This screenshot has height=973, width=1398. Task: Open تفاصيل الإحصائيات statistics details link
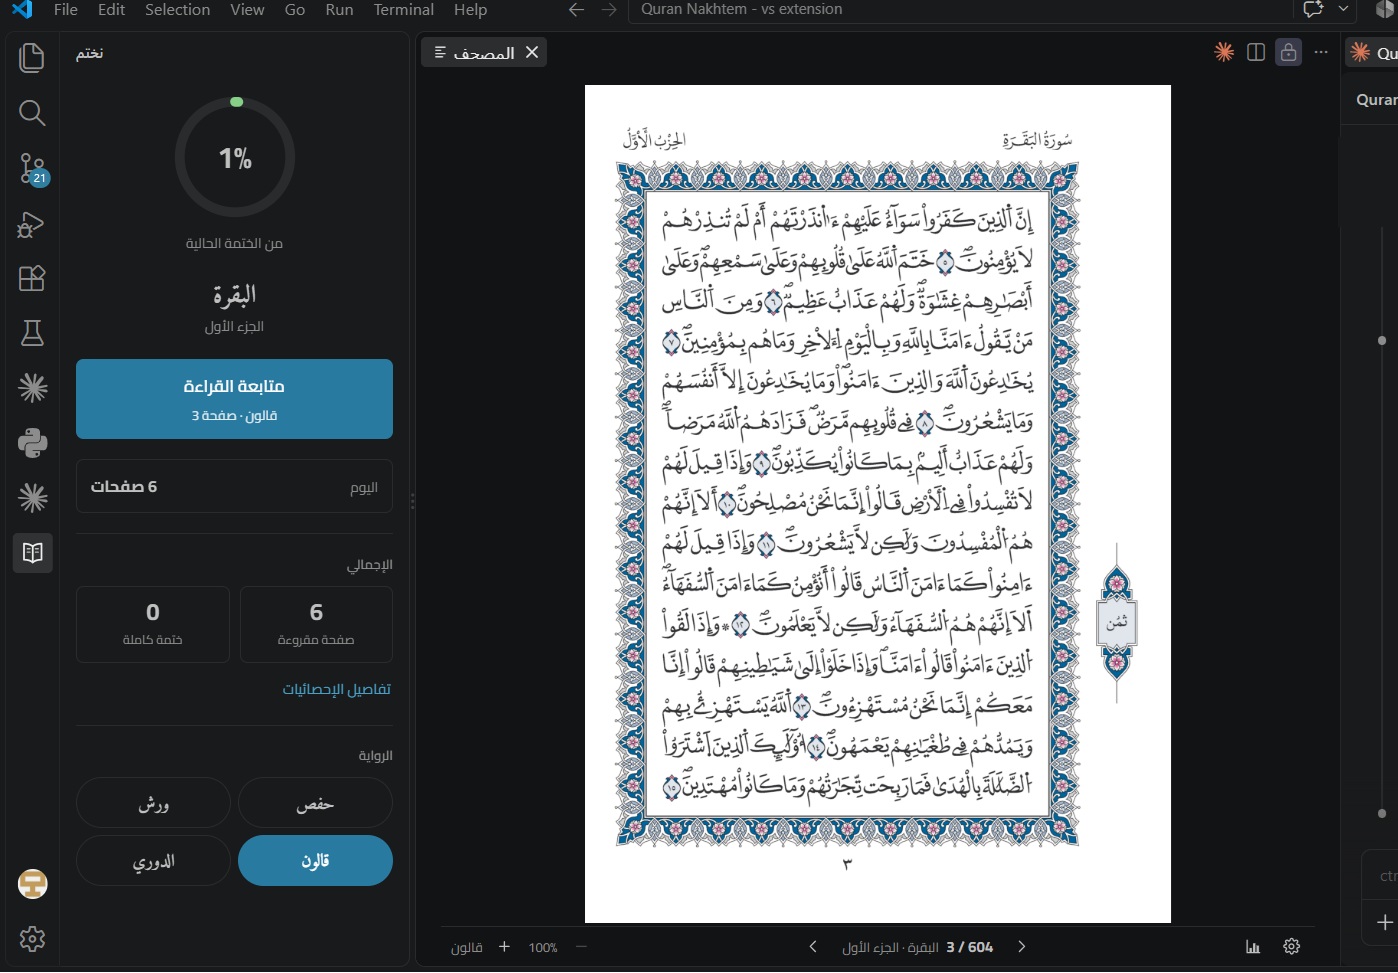(336, 689)
